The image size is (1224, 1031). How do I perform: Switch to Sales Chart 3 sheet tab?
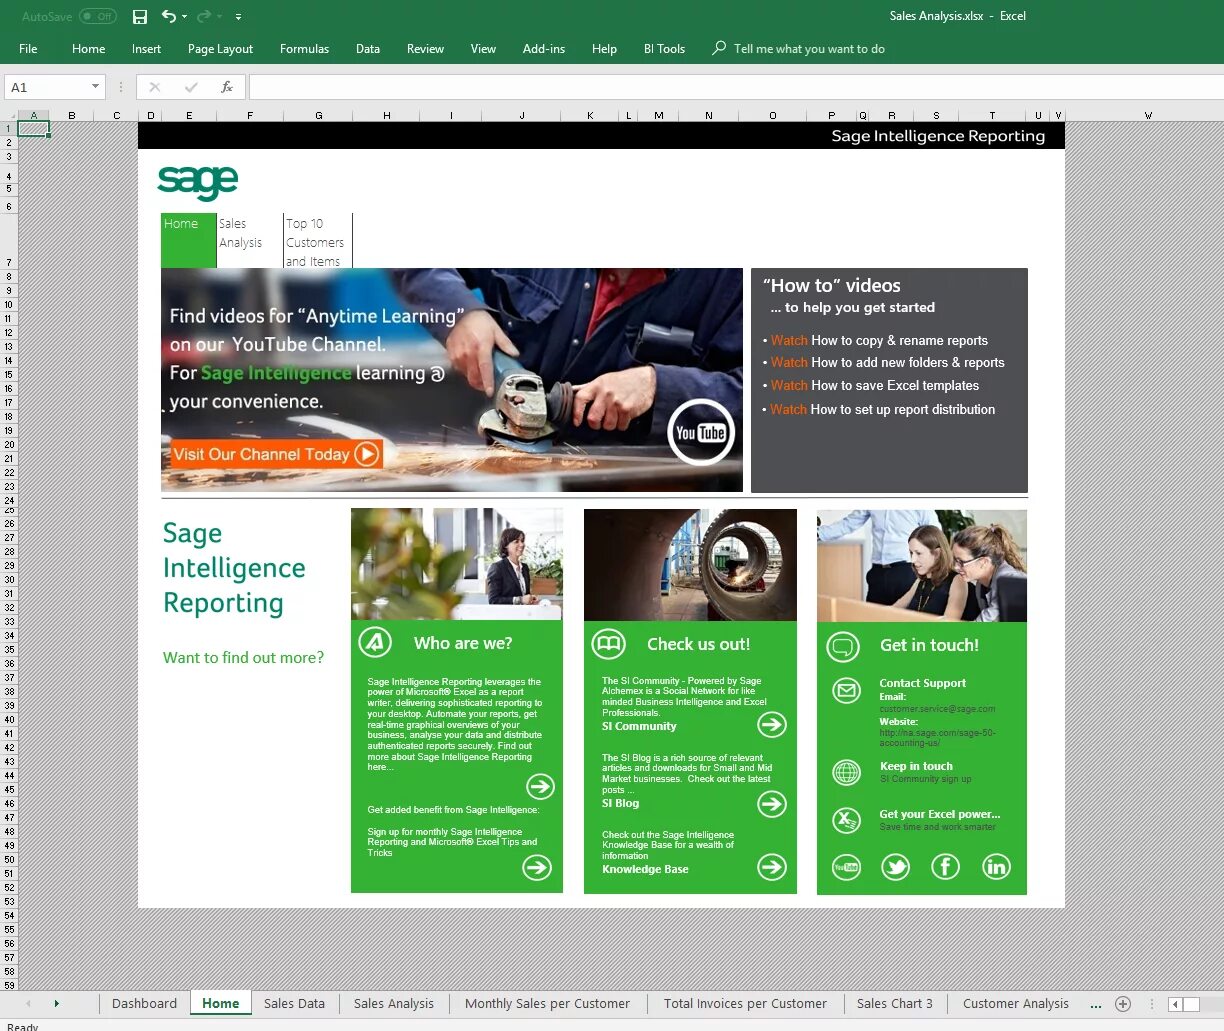894,1003
